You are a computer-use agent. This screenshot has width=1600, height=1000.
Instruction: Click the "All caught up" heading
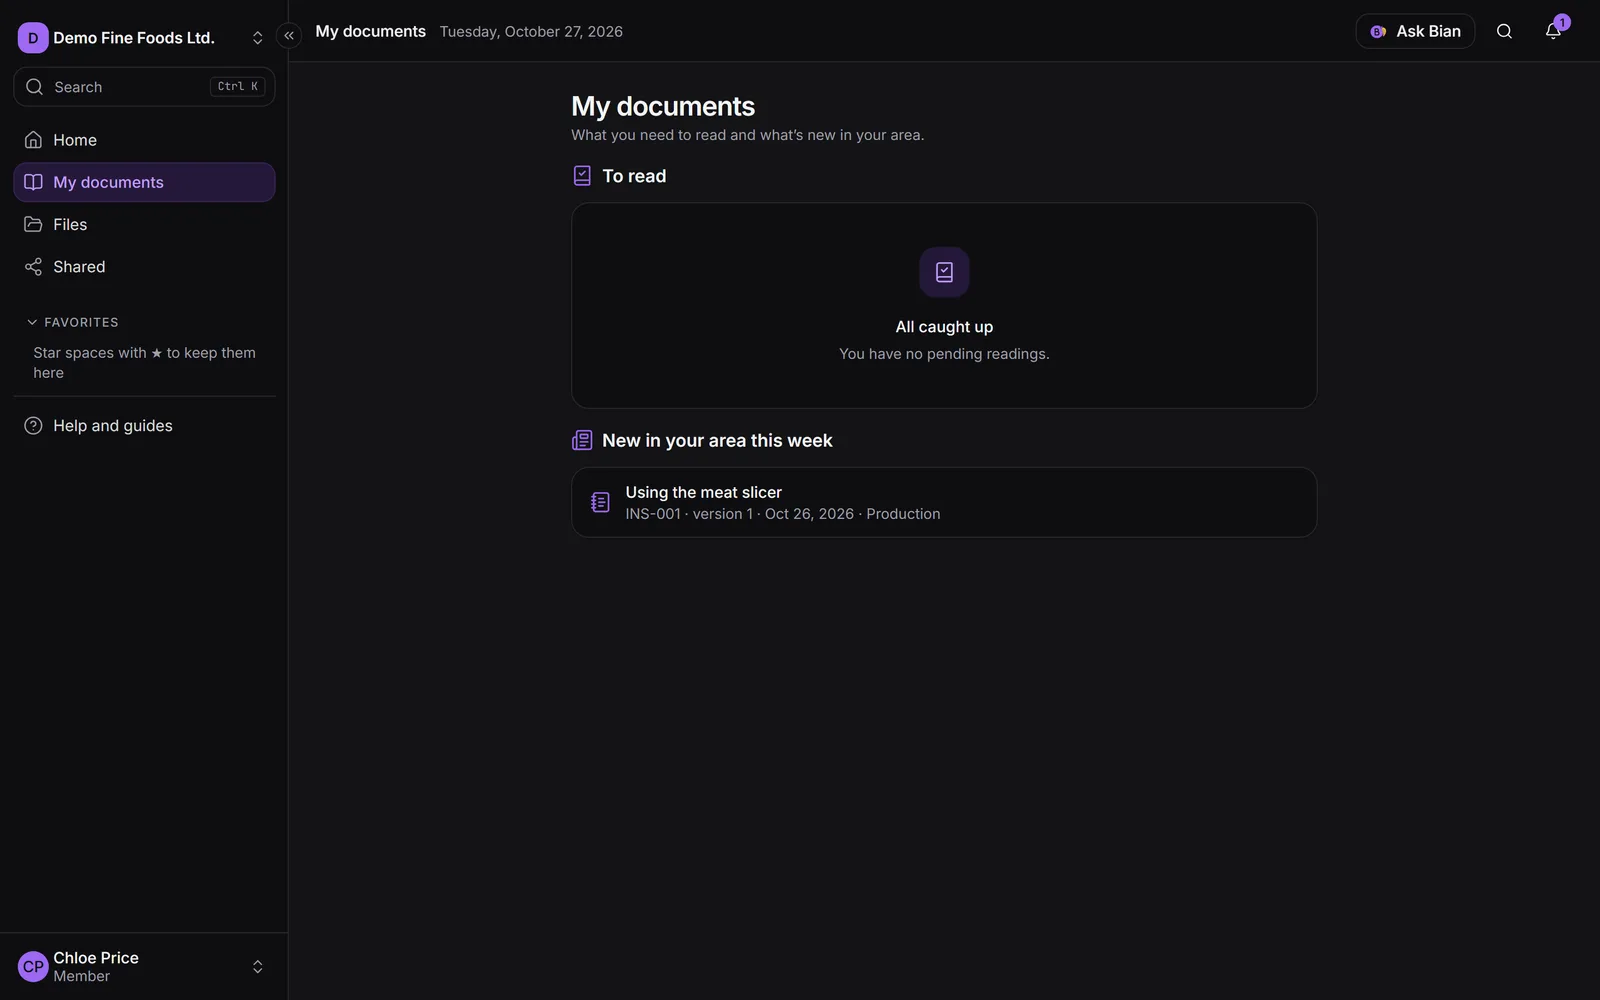(944, 327)
